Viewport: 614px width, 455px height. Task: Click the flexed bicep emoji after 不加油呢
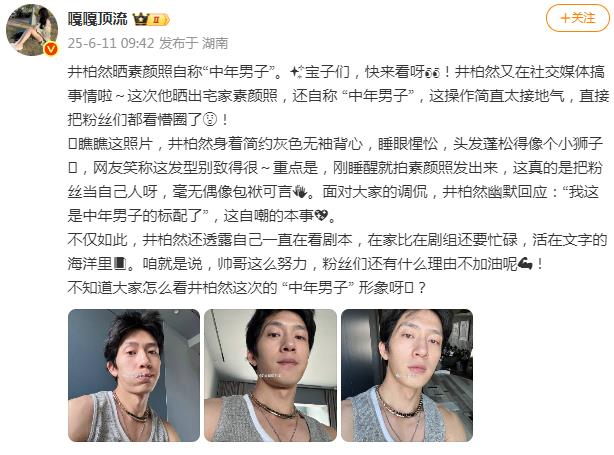(x=525, y=264)
